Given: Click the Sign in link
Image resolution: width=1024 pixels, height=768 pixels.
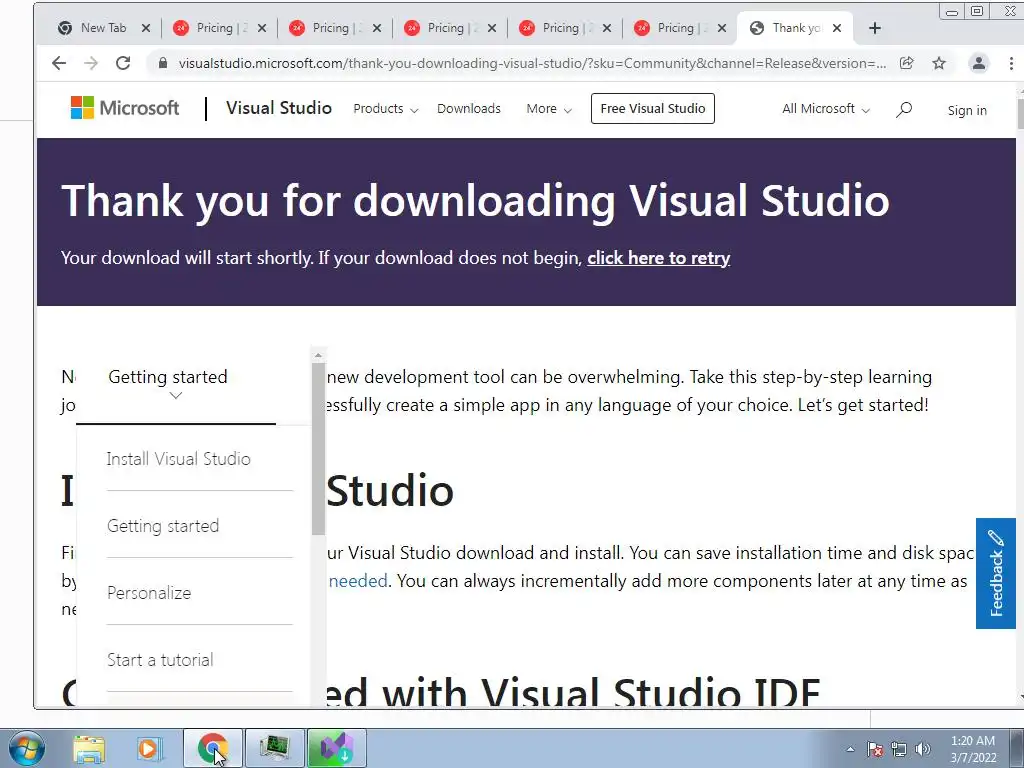Looking at the screenshot, I should click(967, 110).
